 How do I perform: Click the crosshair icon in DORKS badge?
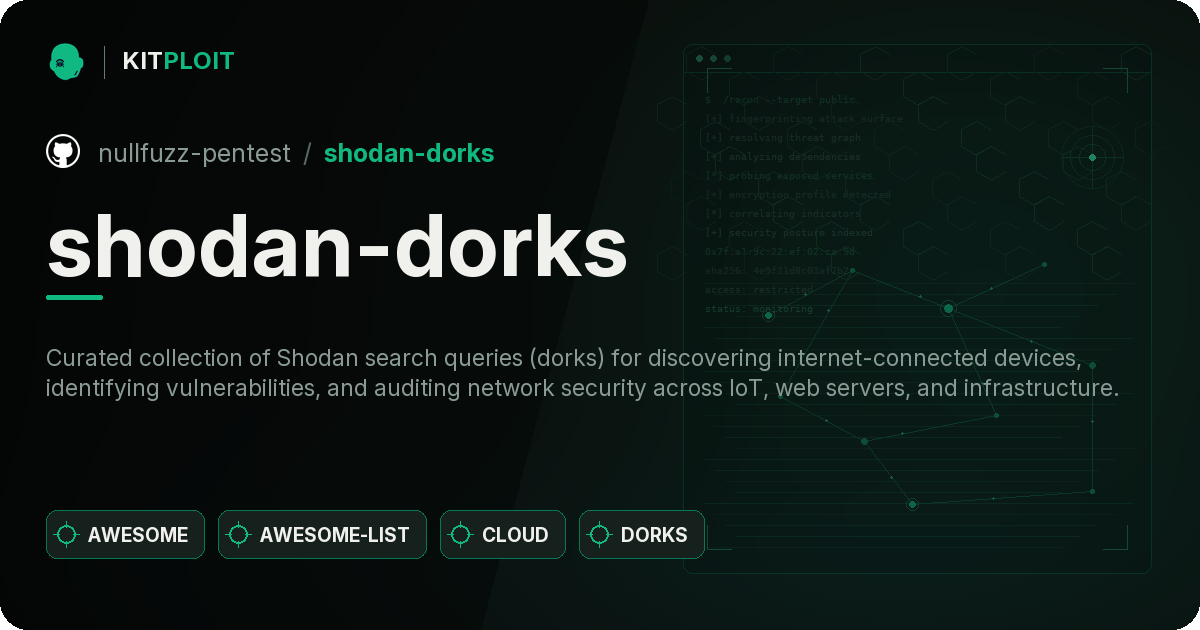coord(600,535)
